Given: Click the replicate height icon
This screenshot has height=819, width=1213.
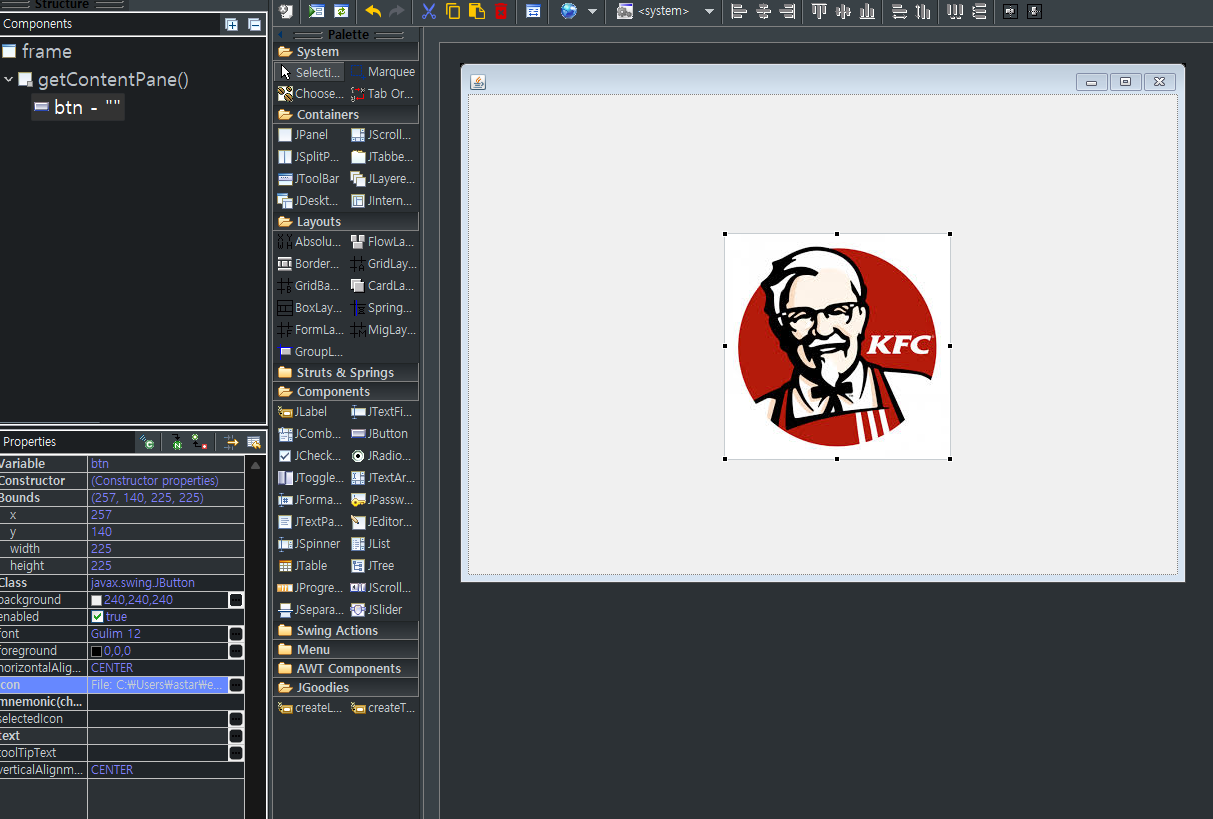Looking at the screenshot, I should click(923, 11).
